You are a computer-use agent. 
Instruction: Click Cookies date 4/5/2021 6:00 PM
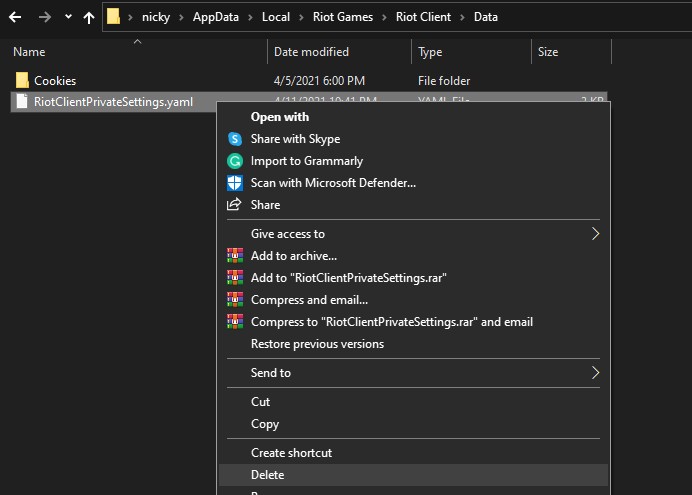[319, 81]
